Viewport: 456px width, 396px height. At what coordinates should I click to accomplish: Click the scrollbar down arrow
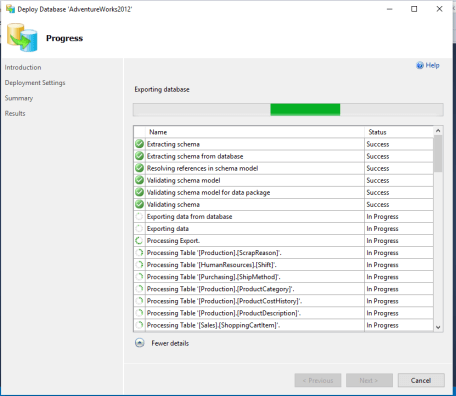point(438,327)
